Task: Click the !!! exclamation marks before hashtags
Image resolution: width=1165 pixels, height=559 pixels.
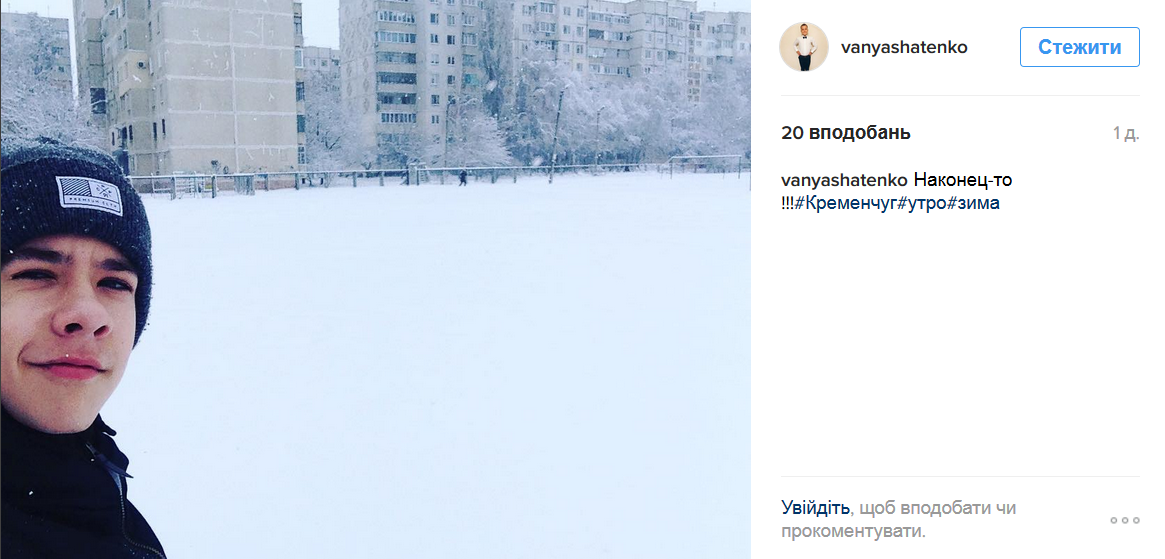Action: click(x=787, y=203)
